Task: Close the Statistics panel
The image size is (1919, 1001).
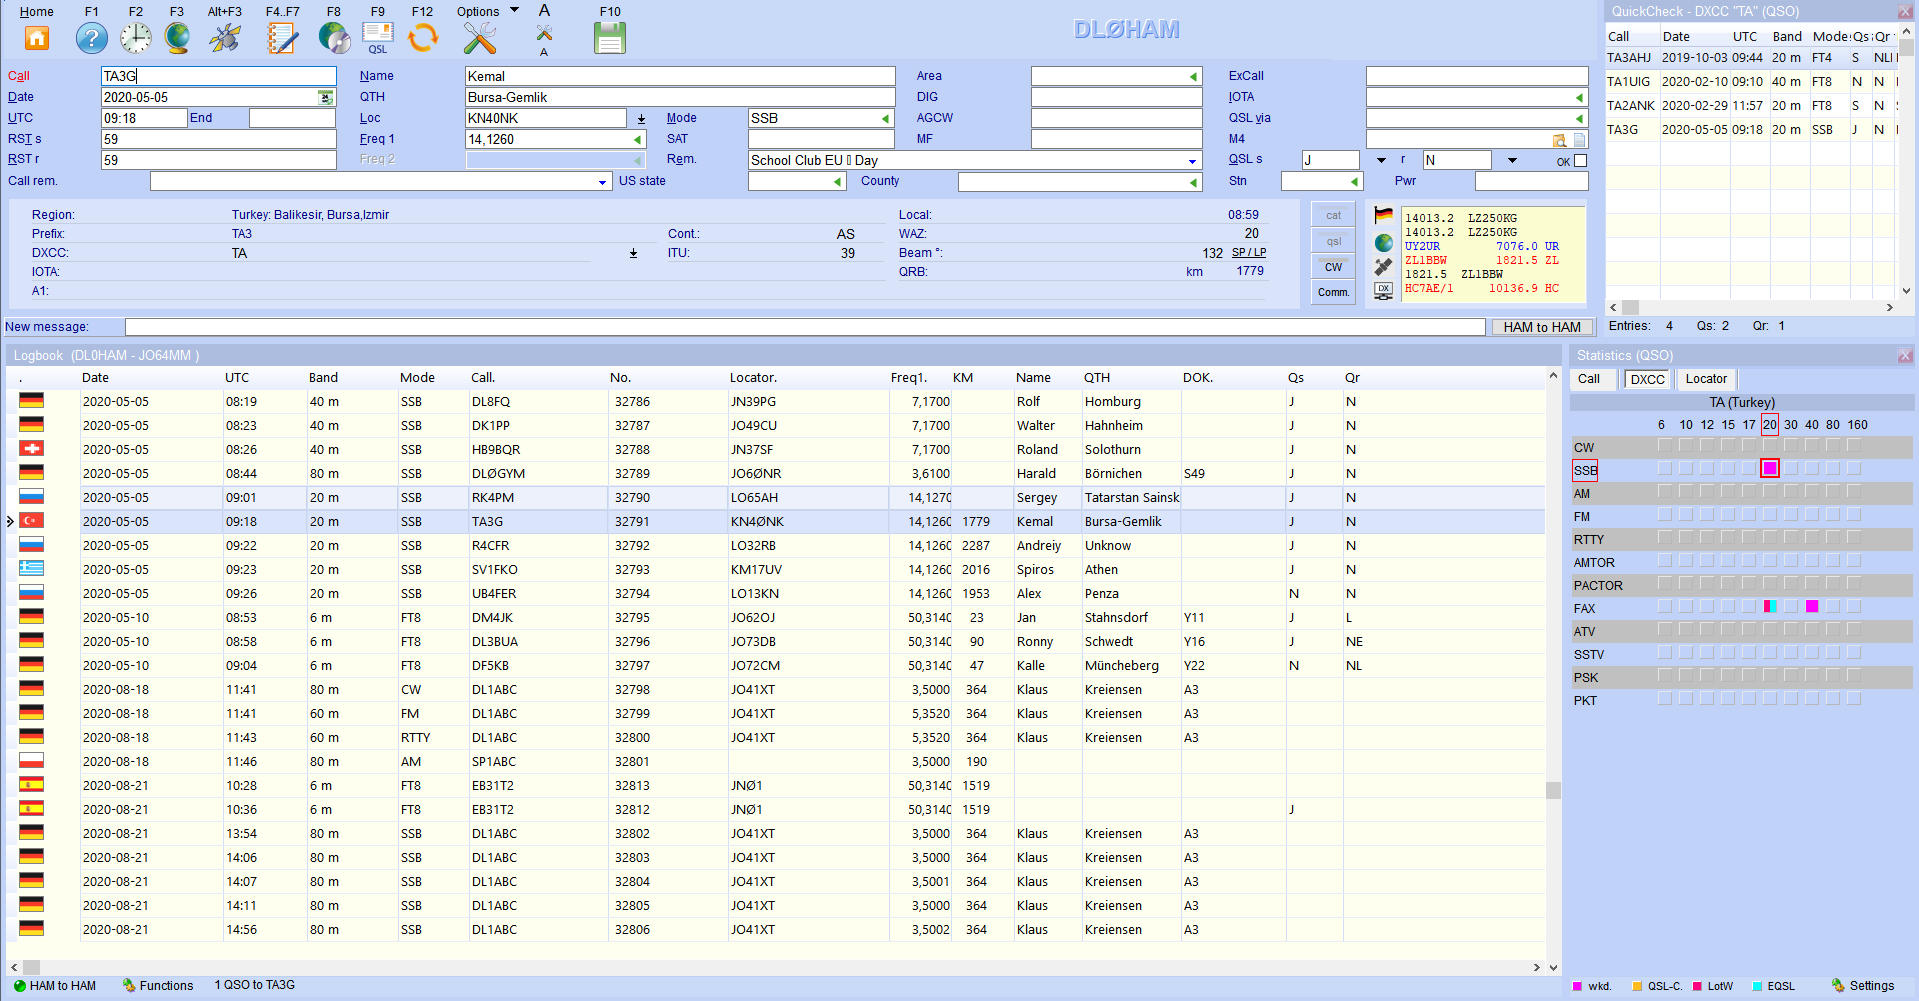Action: (x=1905, y=356)
